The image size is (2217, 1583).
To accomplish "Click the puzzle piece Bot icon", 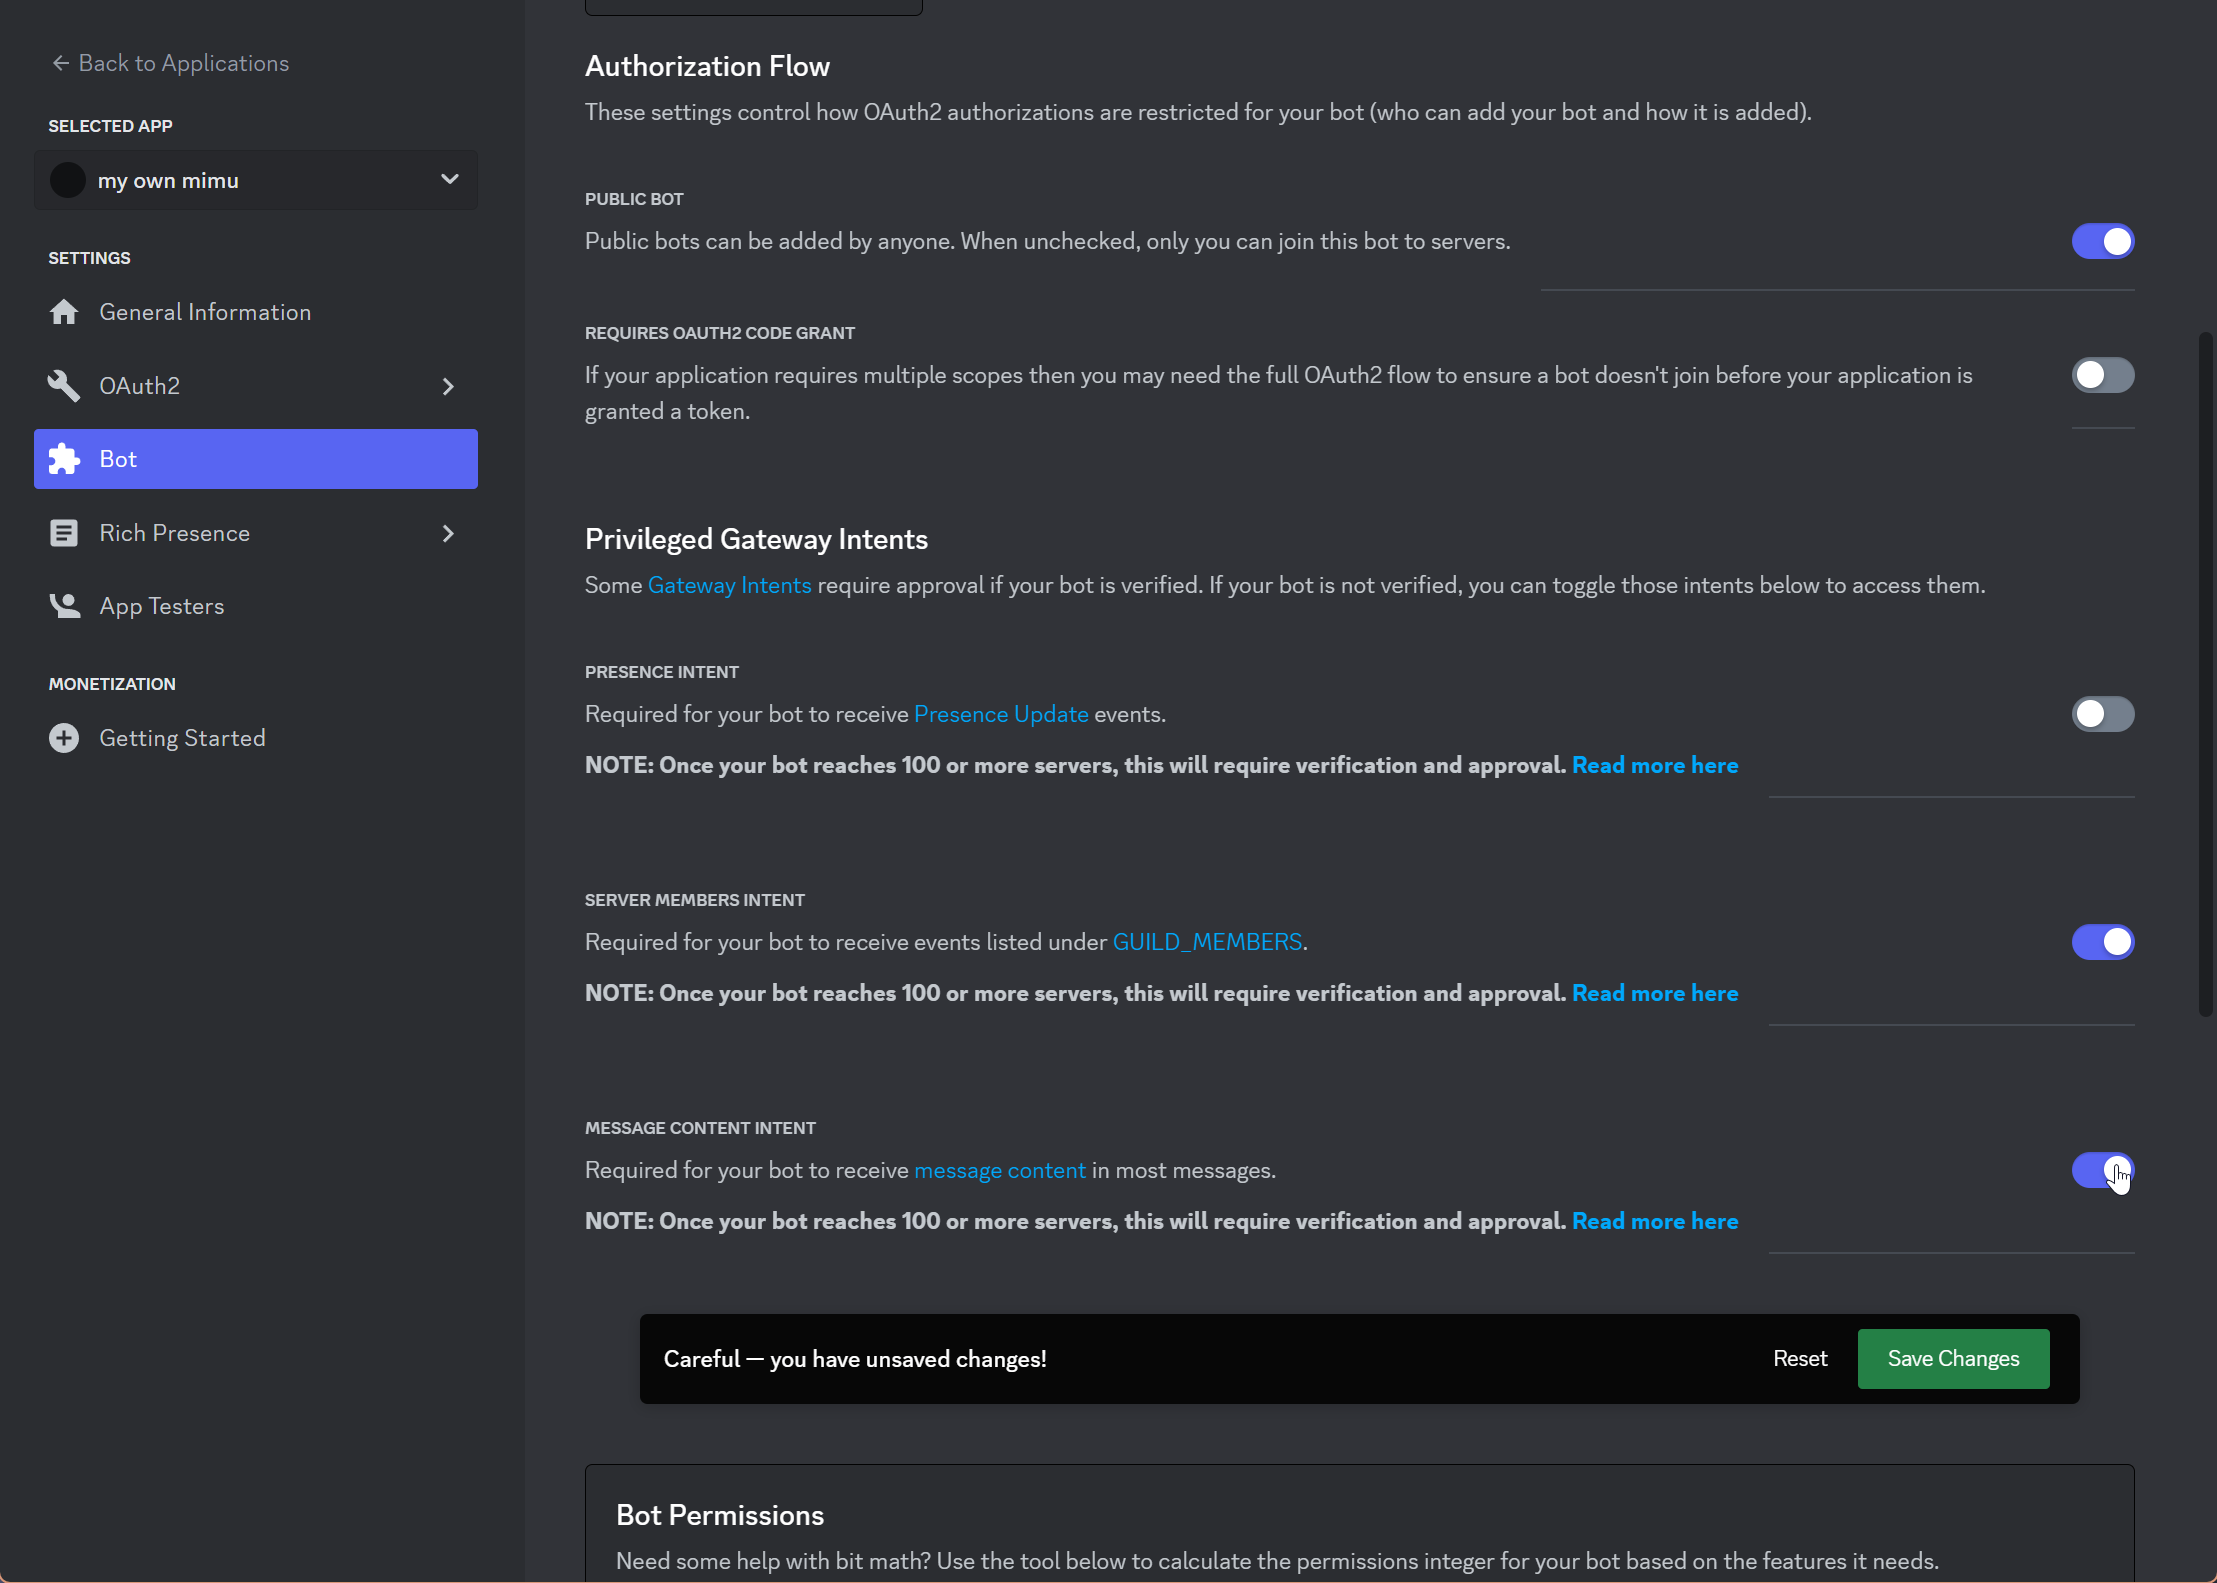I will point(64,459).
